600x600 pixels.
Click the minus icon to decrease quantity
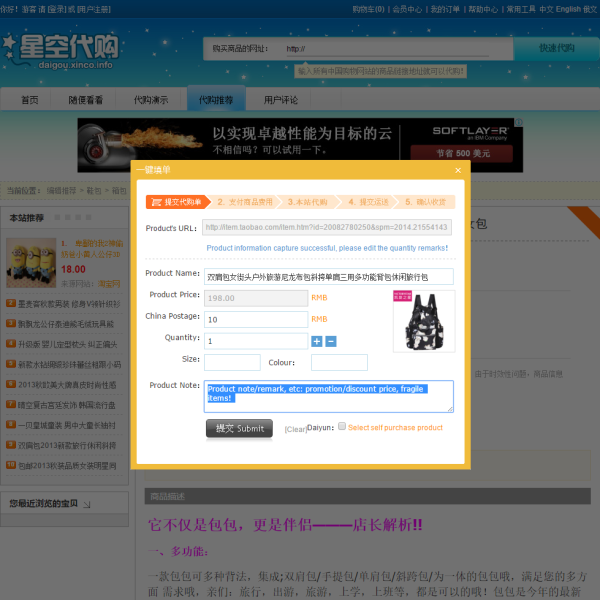[x=331, y=341]
